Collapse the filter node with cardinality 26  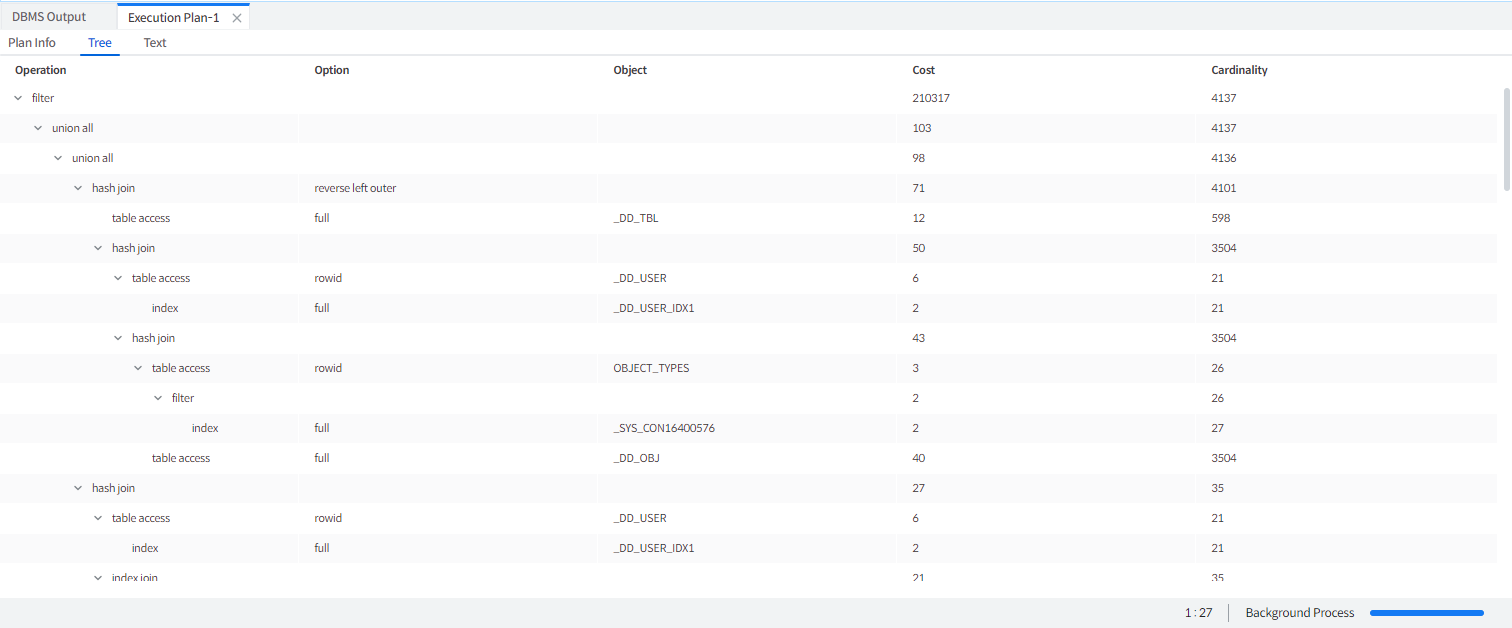[158, 398]
